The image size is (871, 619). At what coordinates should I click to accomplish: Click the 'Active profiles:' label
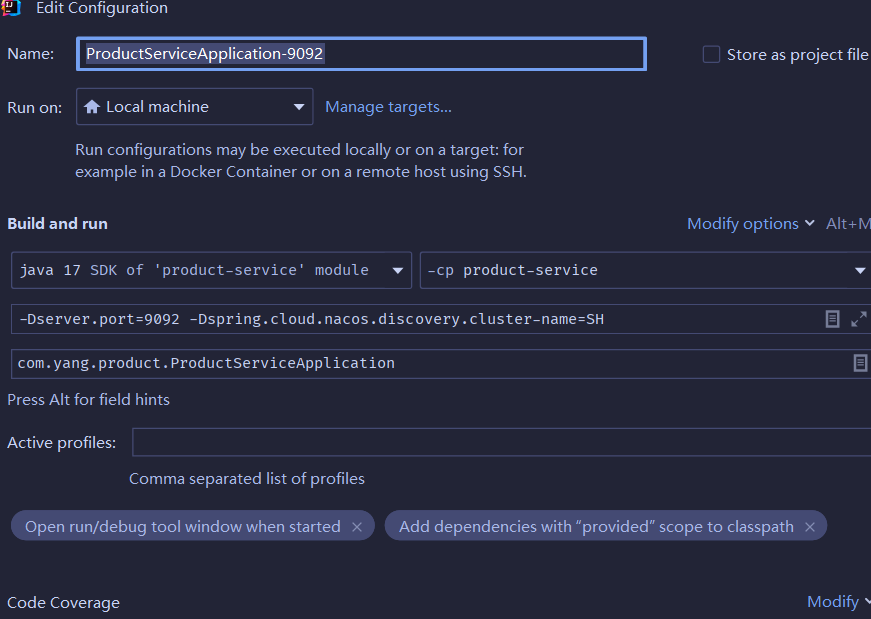62,442
